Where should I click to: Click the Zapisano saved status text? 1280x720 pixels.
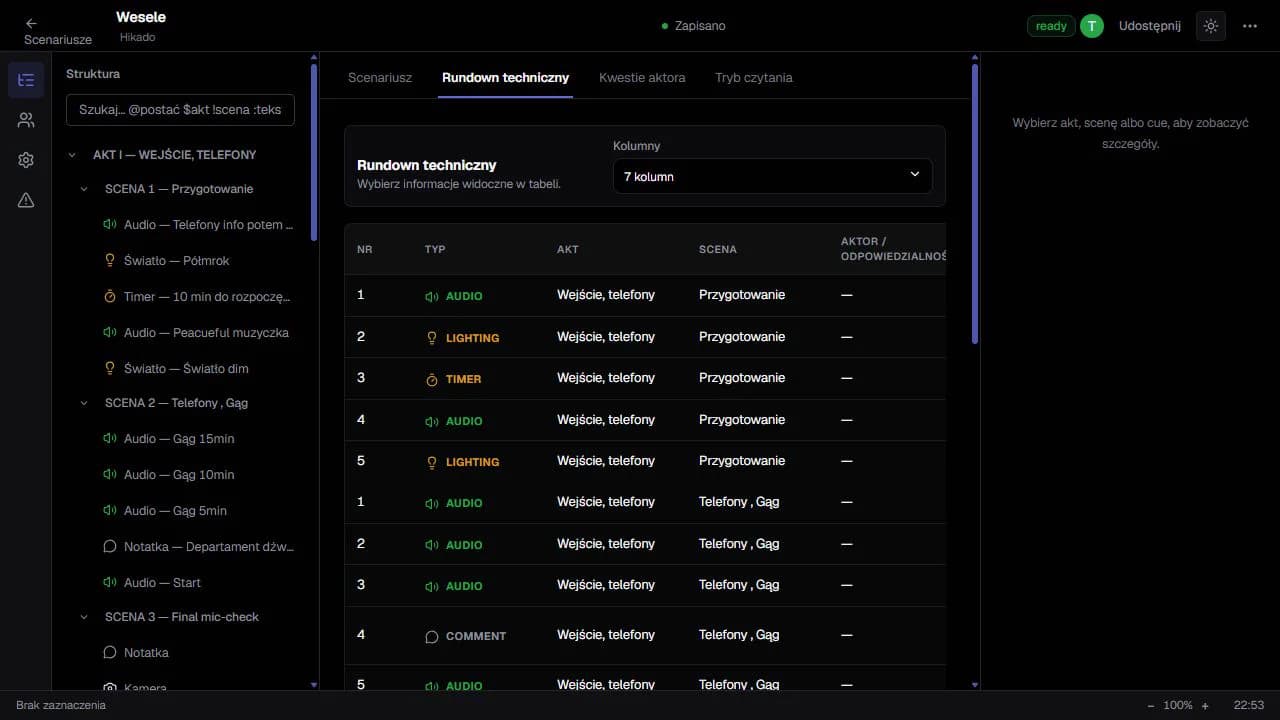700,26
